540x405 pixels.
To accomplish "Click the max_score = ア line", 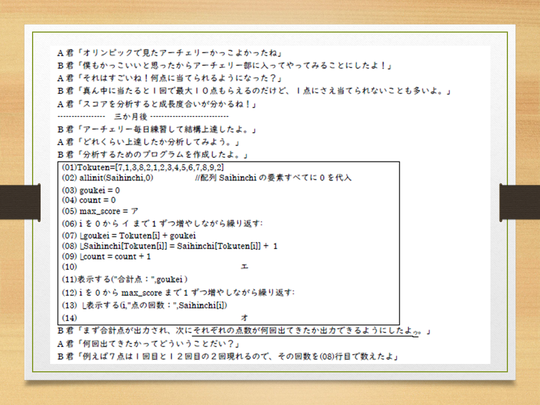I will pyautogui.click(x=100, y=211).
